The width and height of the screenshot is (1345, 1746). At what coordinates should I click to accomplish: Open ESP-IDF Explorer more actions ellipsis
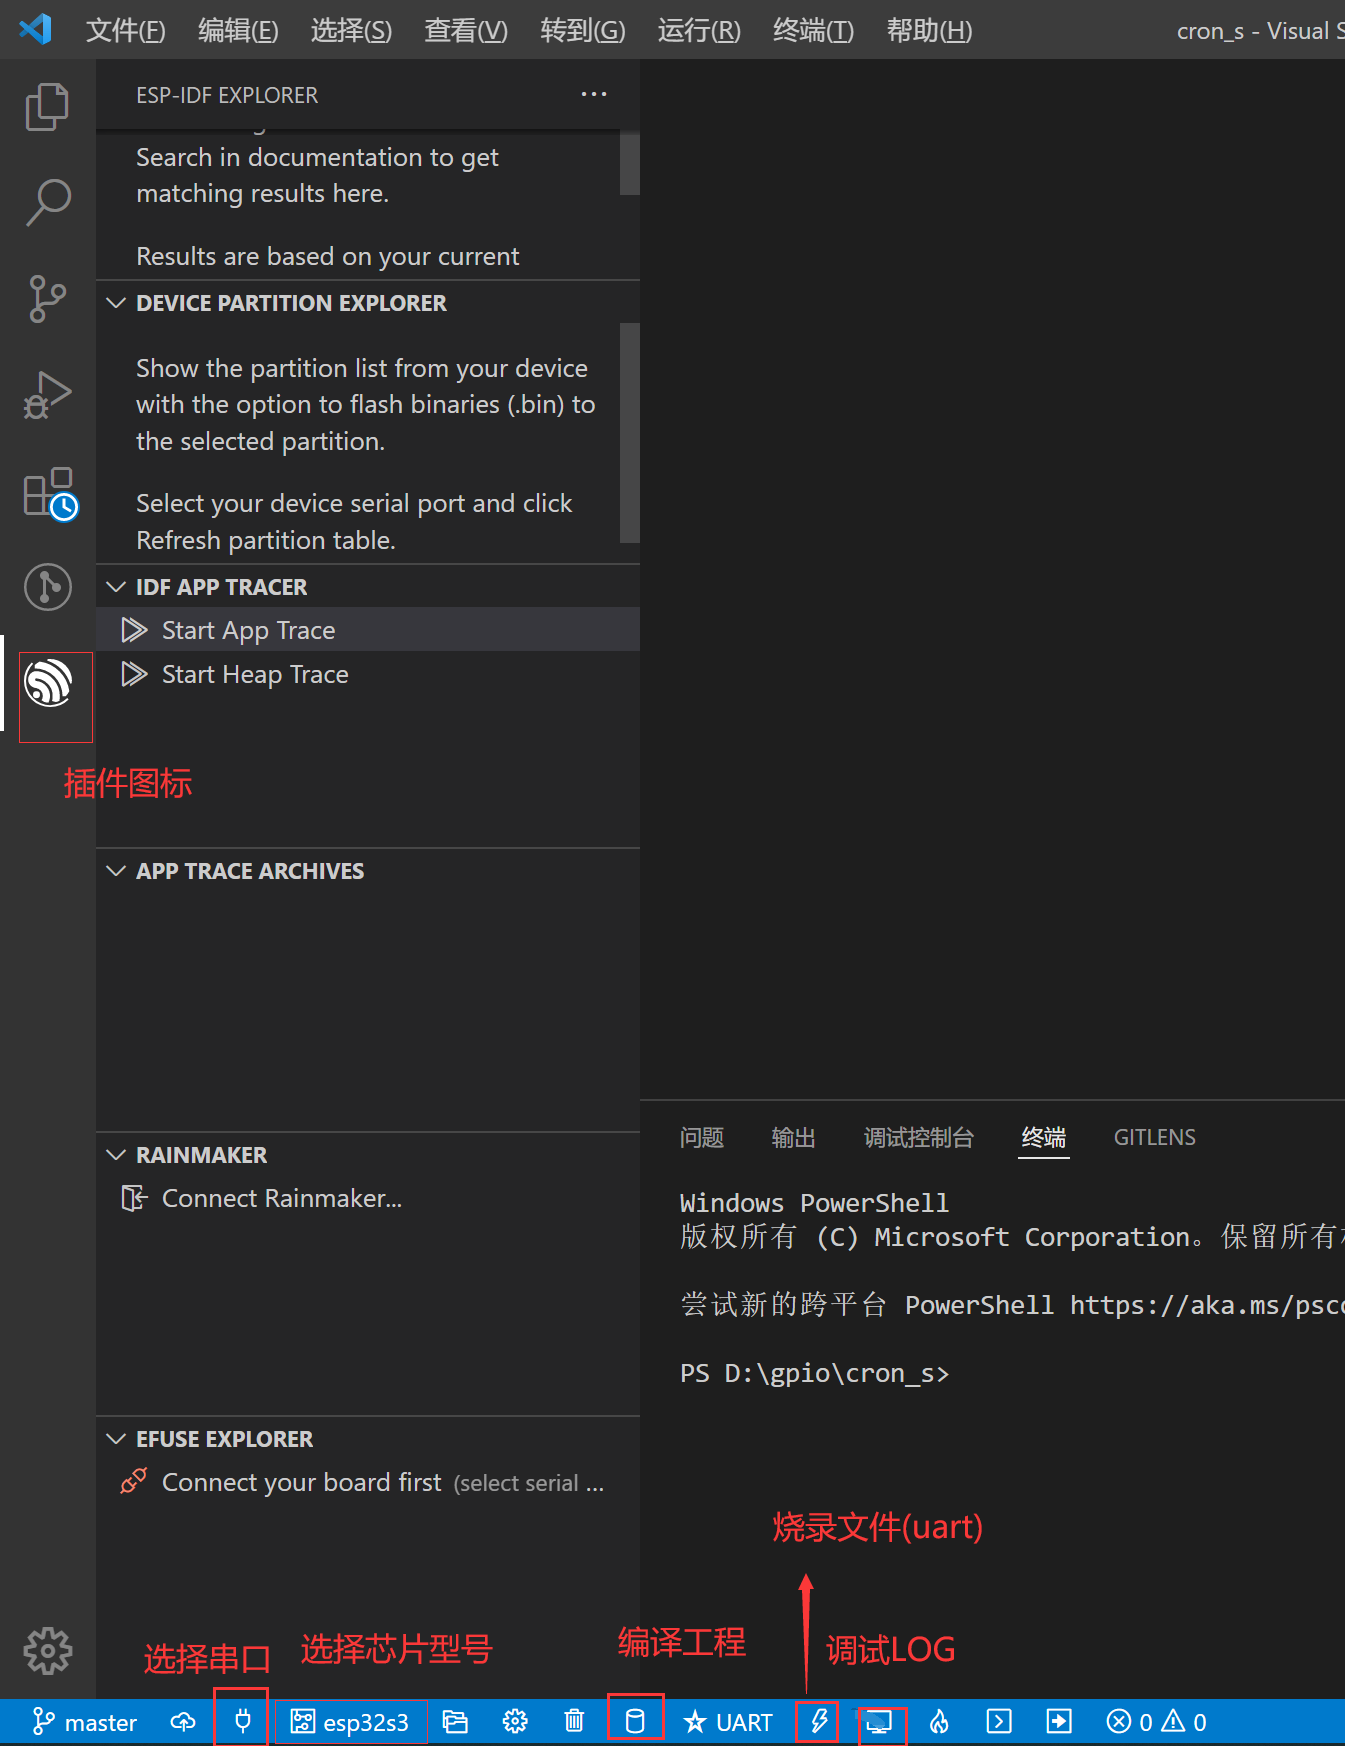pyautogui.click(x=594, y=94)
